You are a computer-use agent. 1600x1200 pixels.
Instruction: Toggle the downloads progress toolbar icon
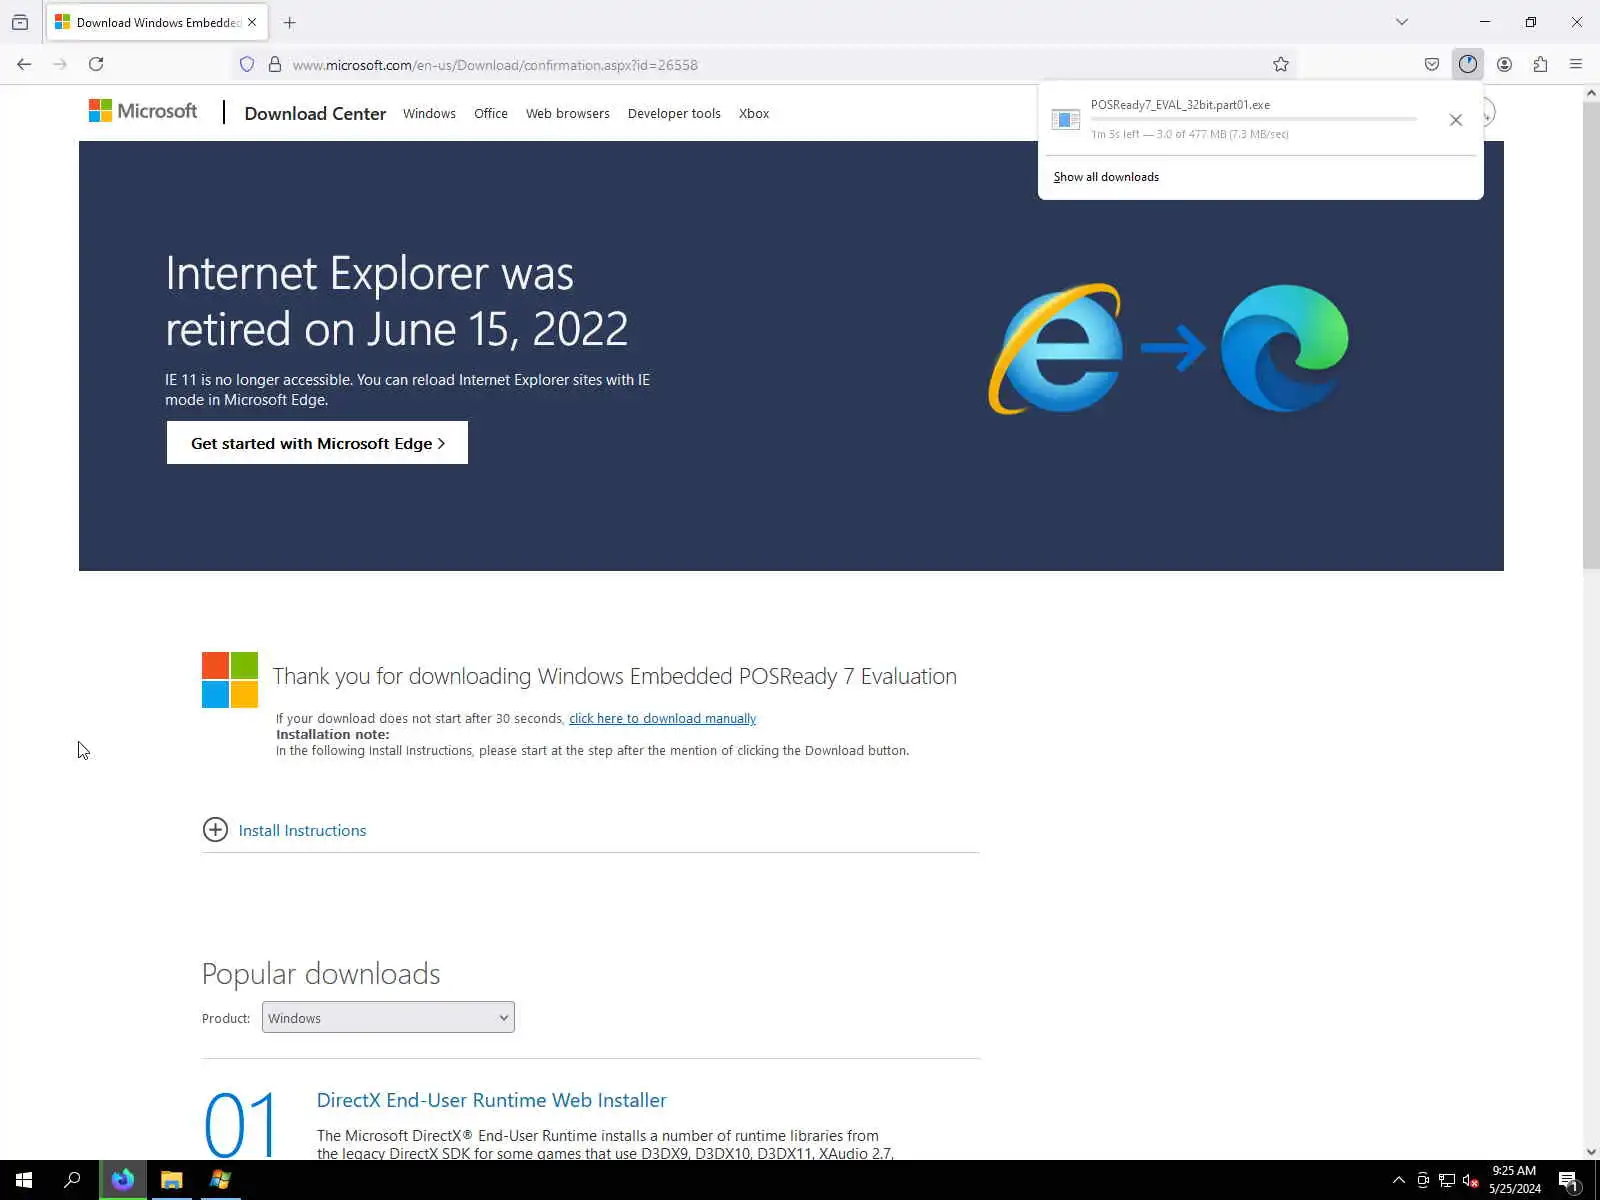1468,64
